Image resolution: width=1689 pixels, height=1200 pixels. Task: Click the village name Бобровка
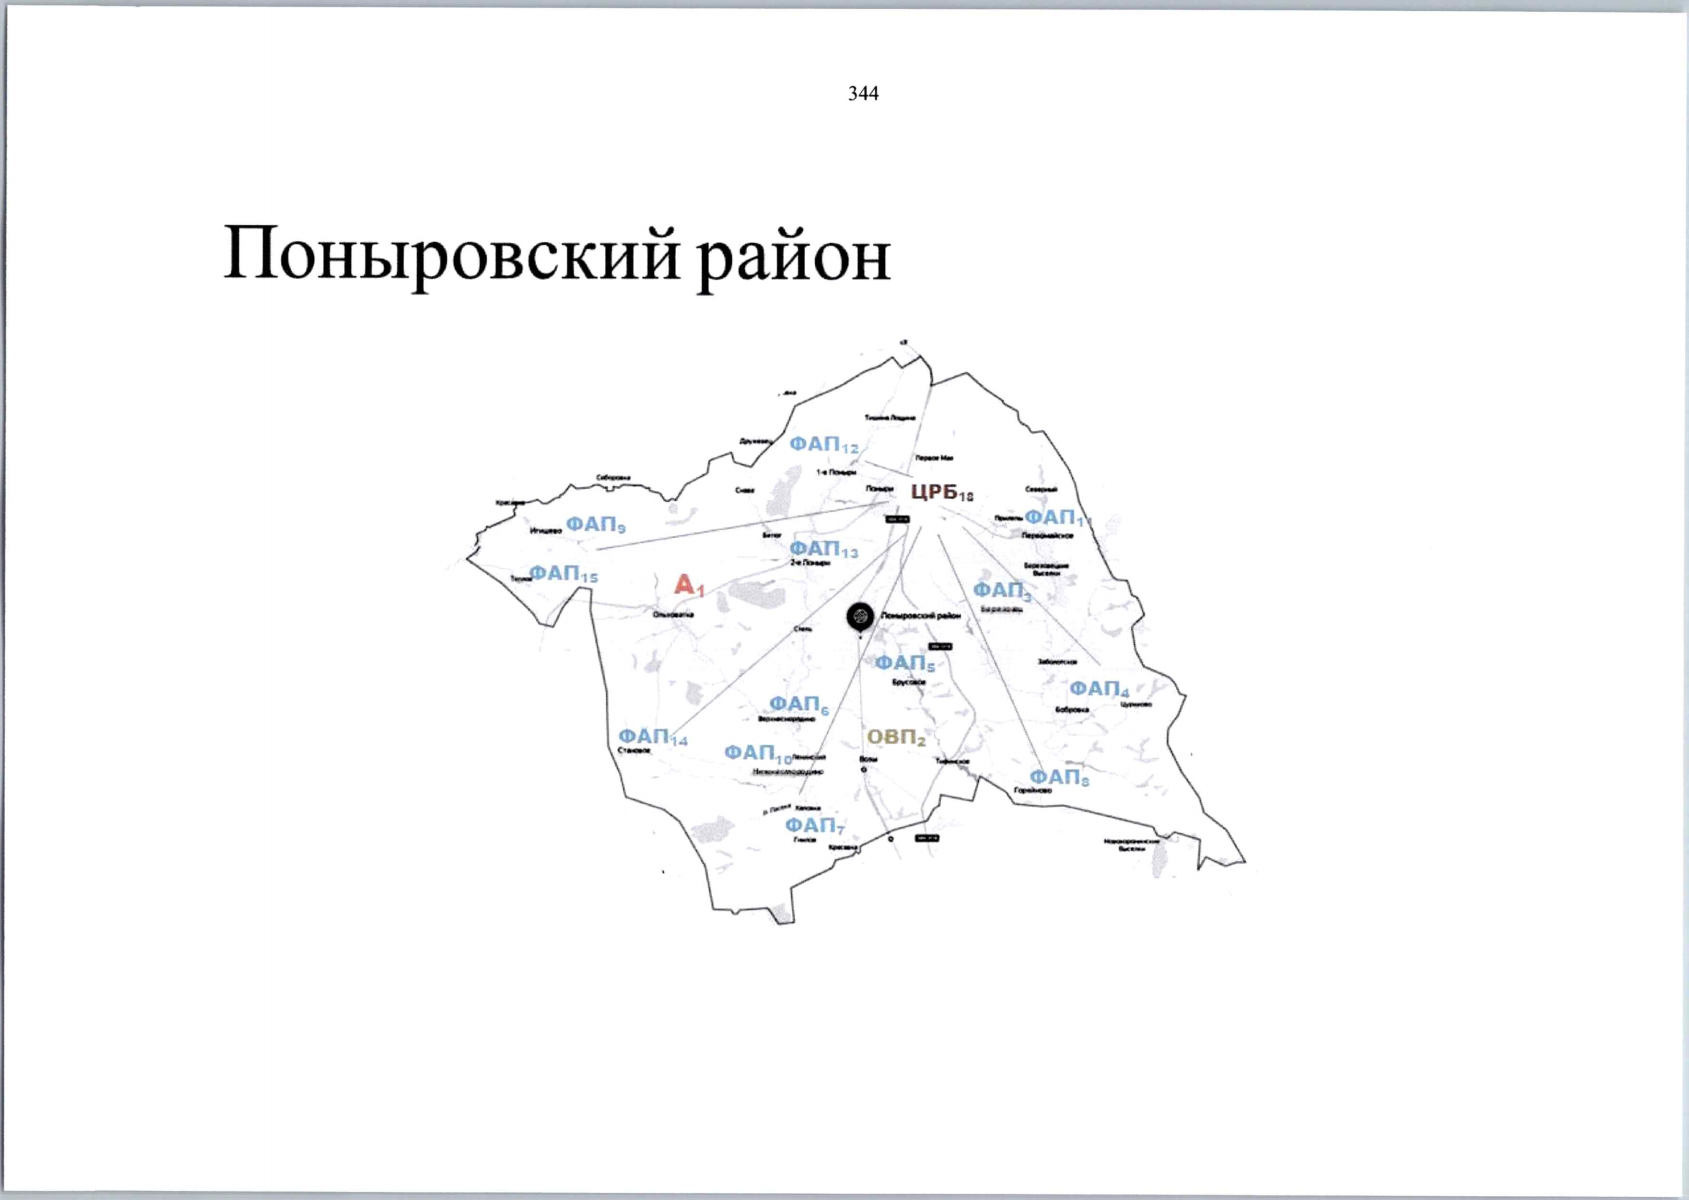(x=1072, y=709)
